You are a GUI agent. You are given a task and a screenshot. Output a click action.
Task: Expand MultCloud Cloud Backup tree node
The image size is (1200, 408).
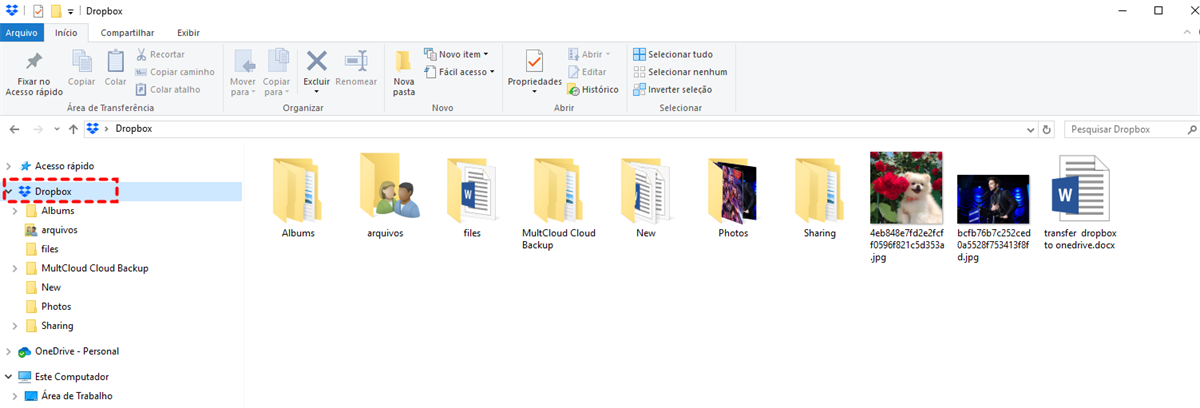(16, 268)
